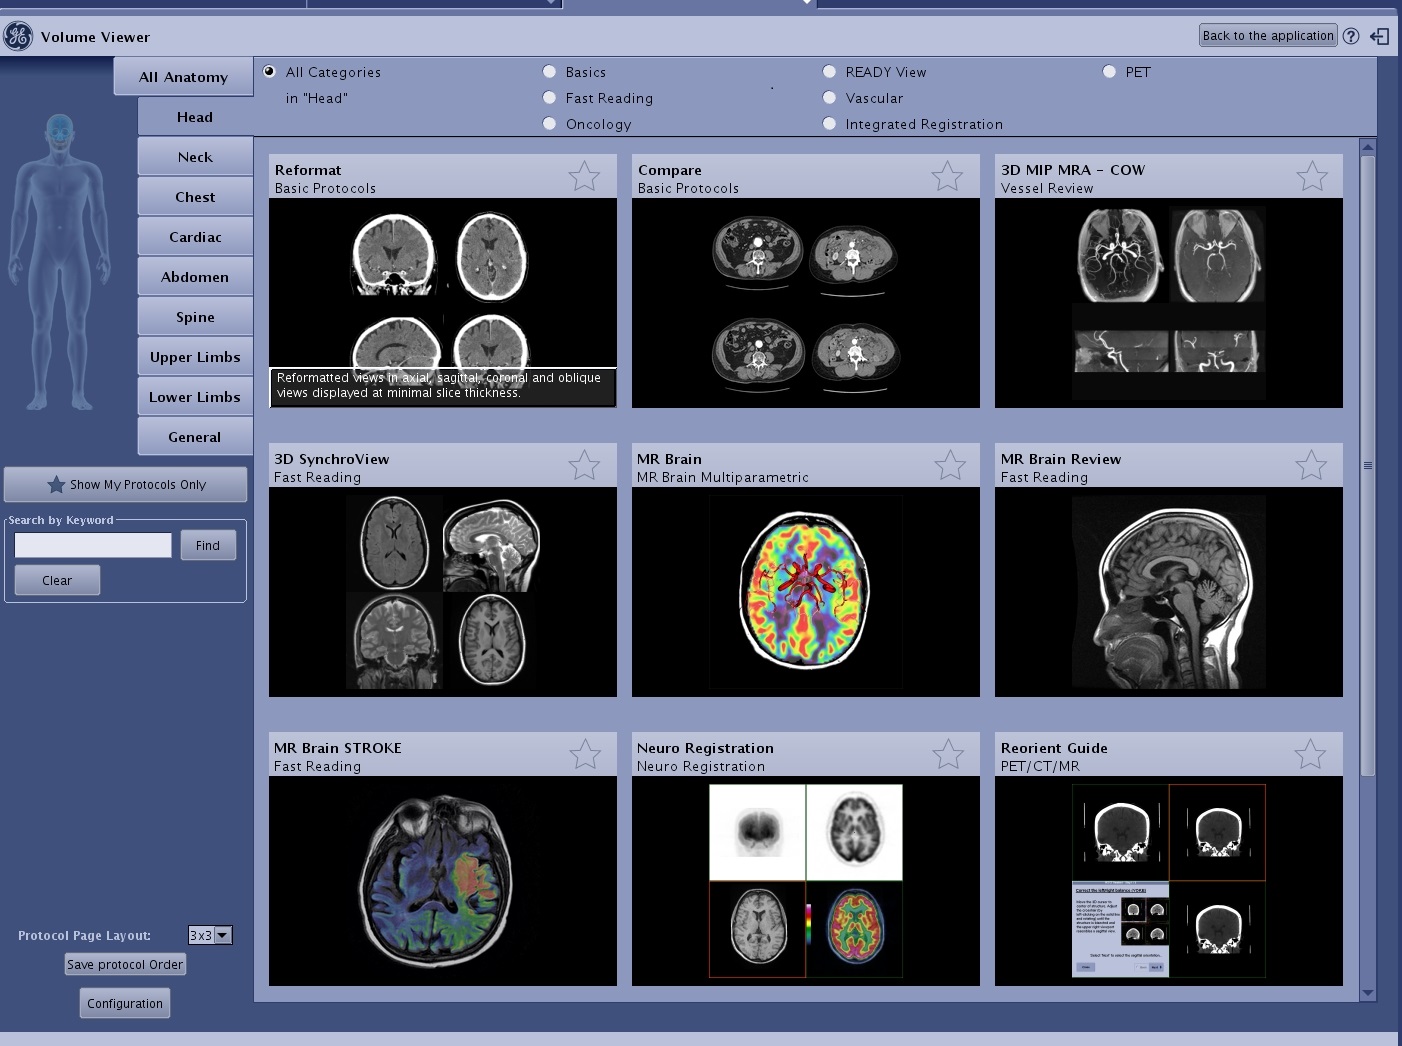The image size is (1402, 1046).
Task: Click the Save protocol Order button
Action: click(x=125, y=965)
